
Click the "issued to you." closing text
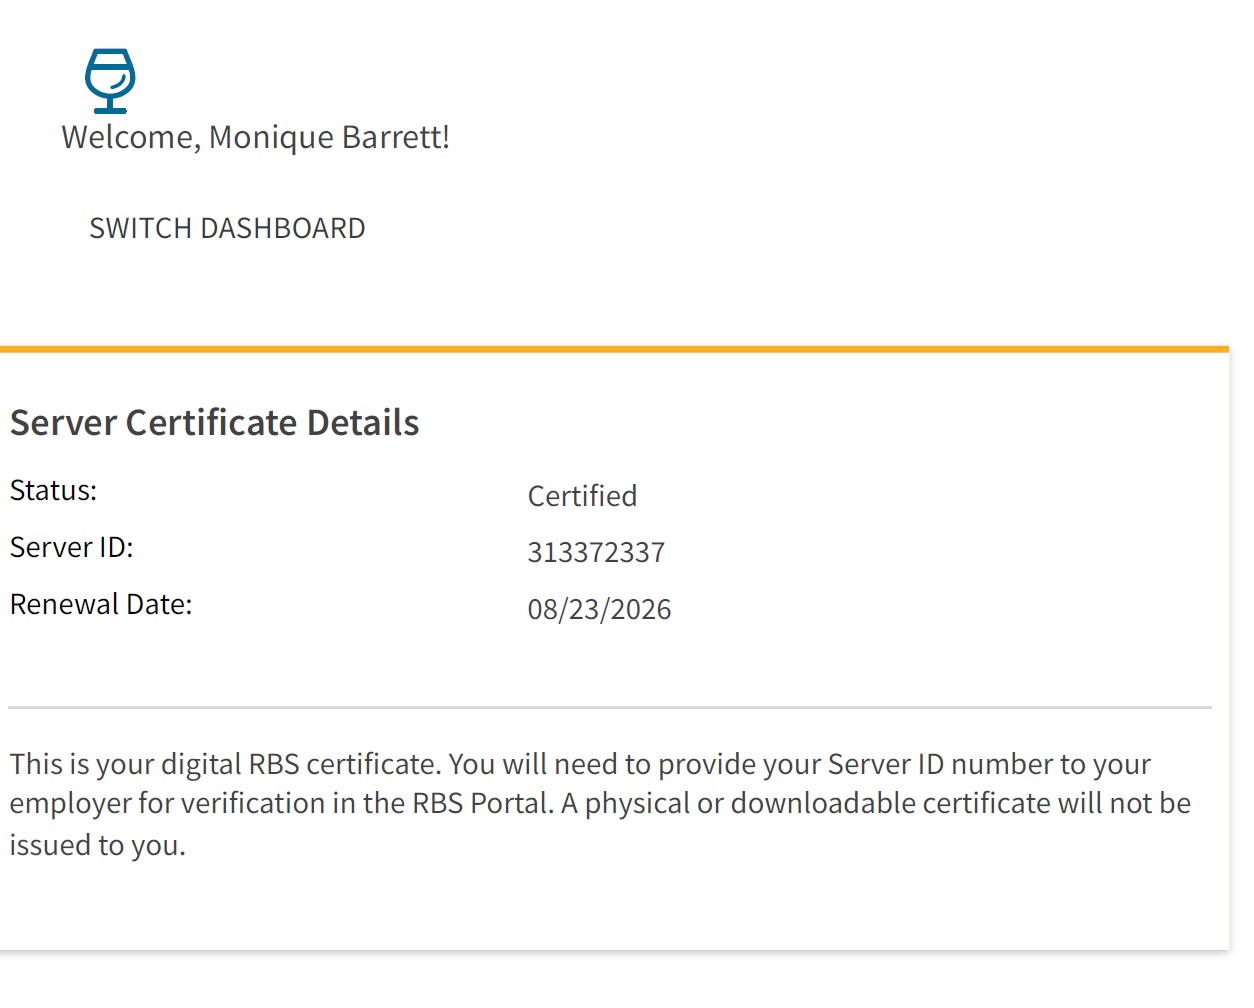point(97,846)
